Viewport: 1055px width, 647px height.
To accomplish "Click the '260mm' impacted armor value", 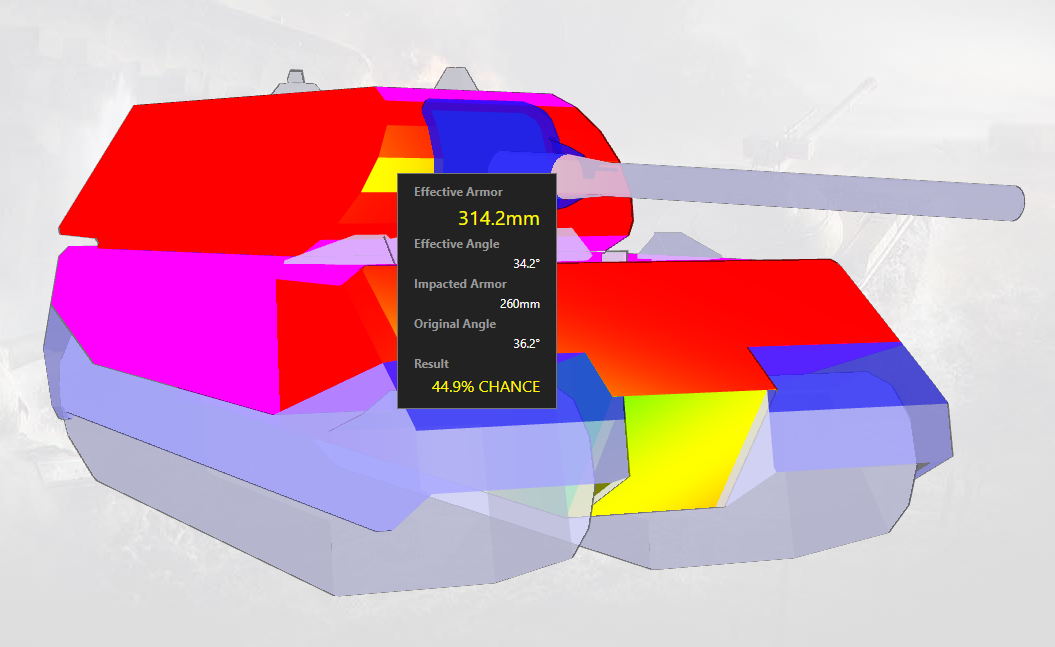I will pos(519,303).
